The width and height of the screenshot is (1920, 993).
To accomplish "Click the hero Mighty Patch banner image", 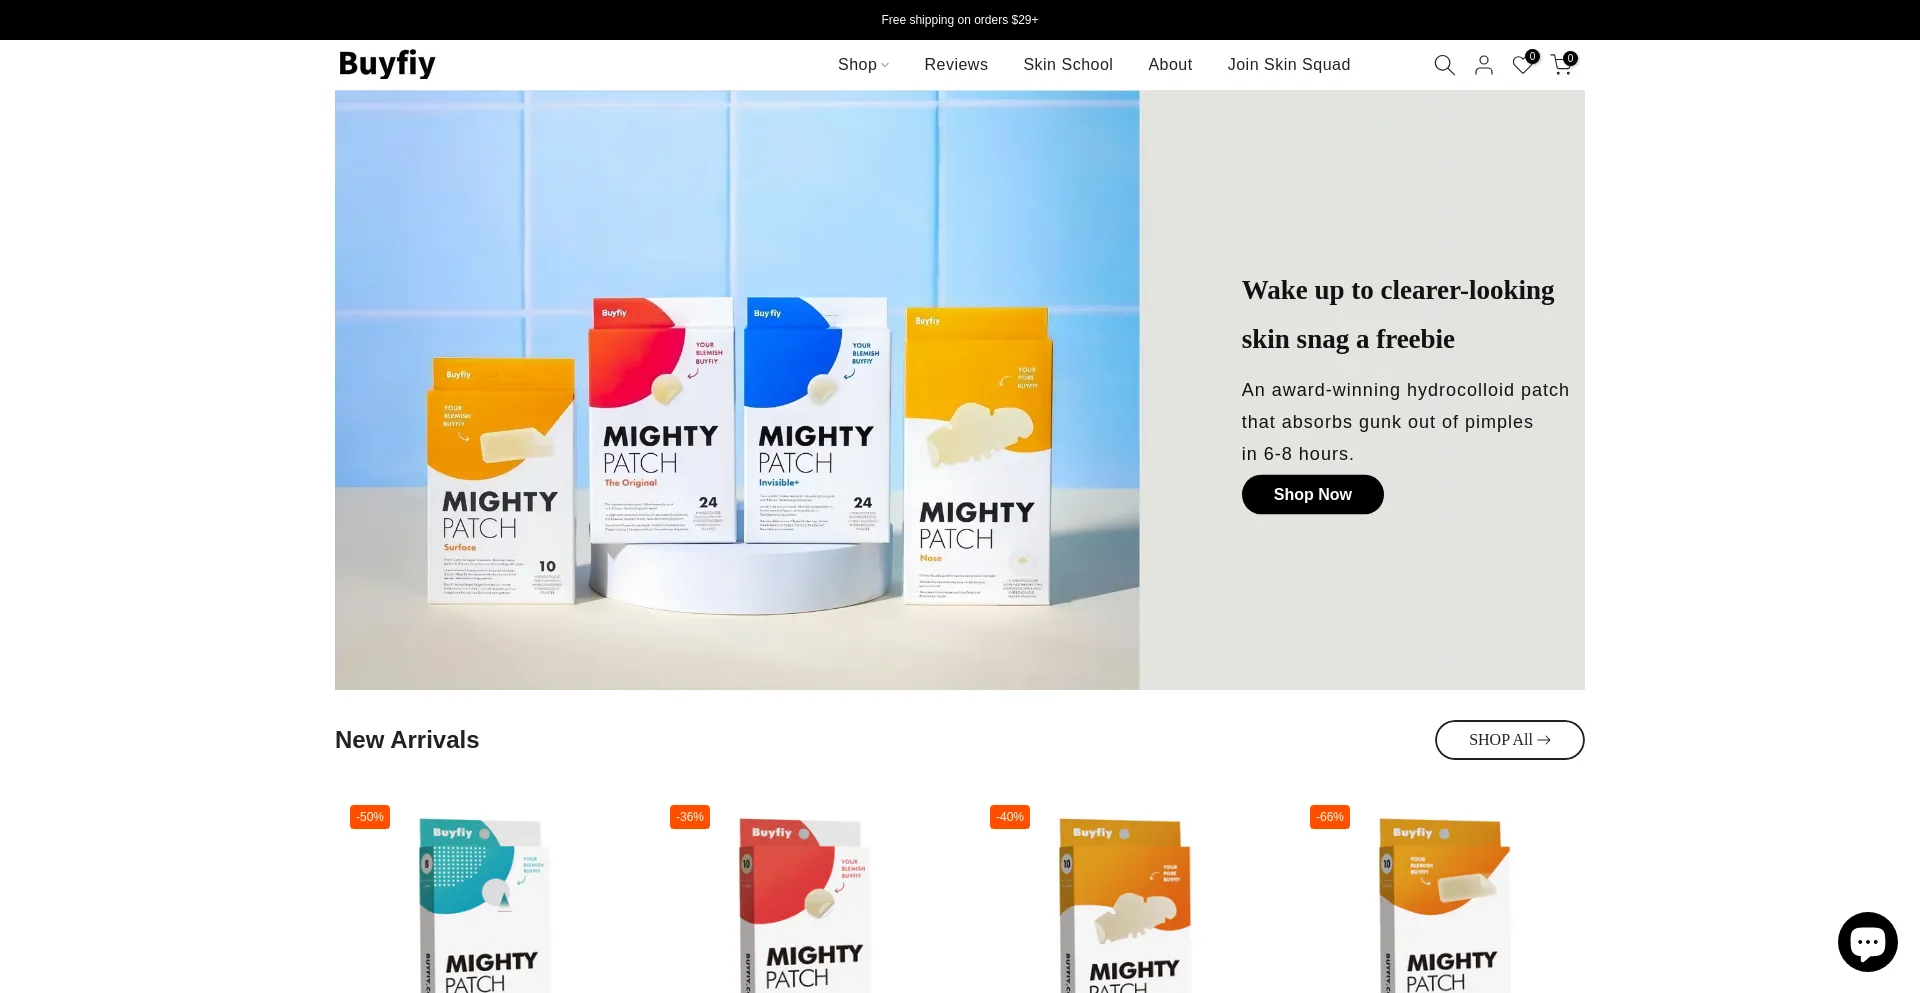I will [x=737, y=390].
